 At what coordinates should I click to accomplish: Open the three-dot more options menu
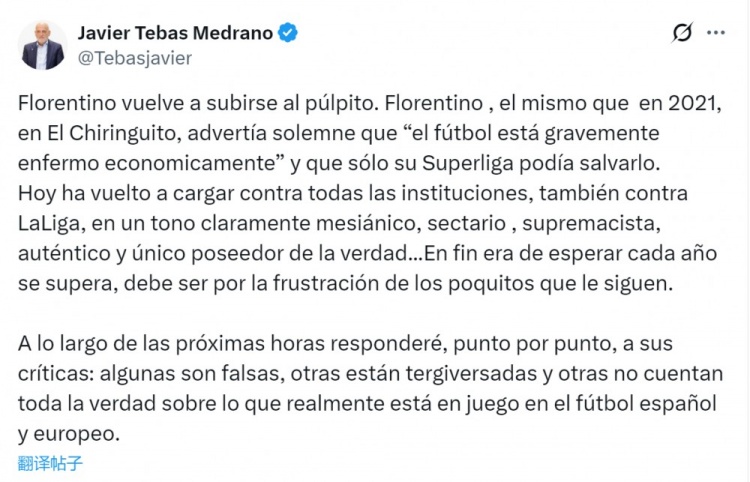tap(716, 32)
